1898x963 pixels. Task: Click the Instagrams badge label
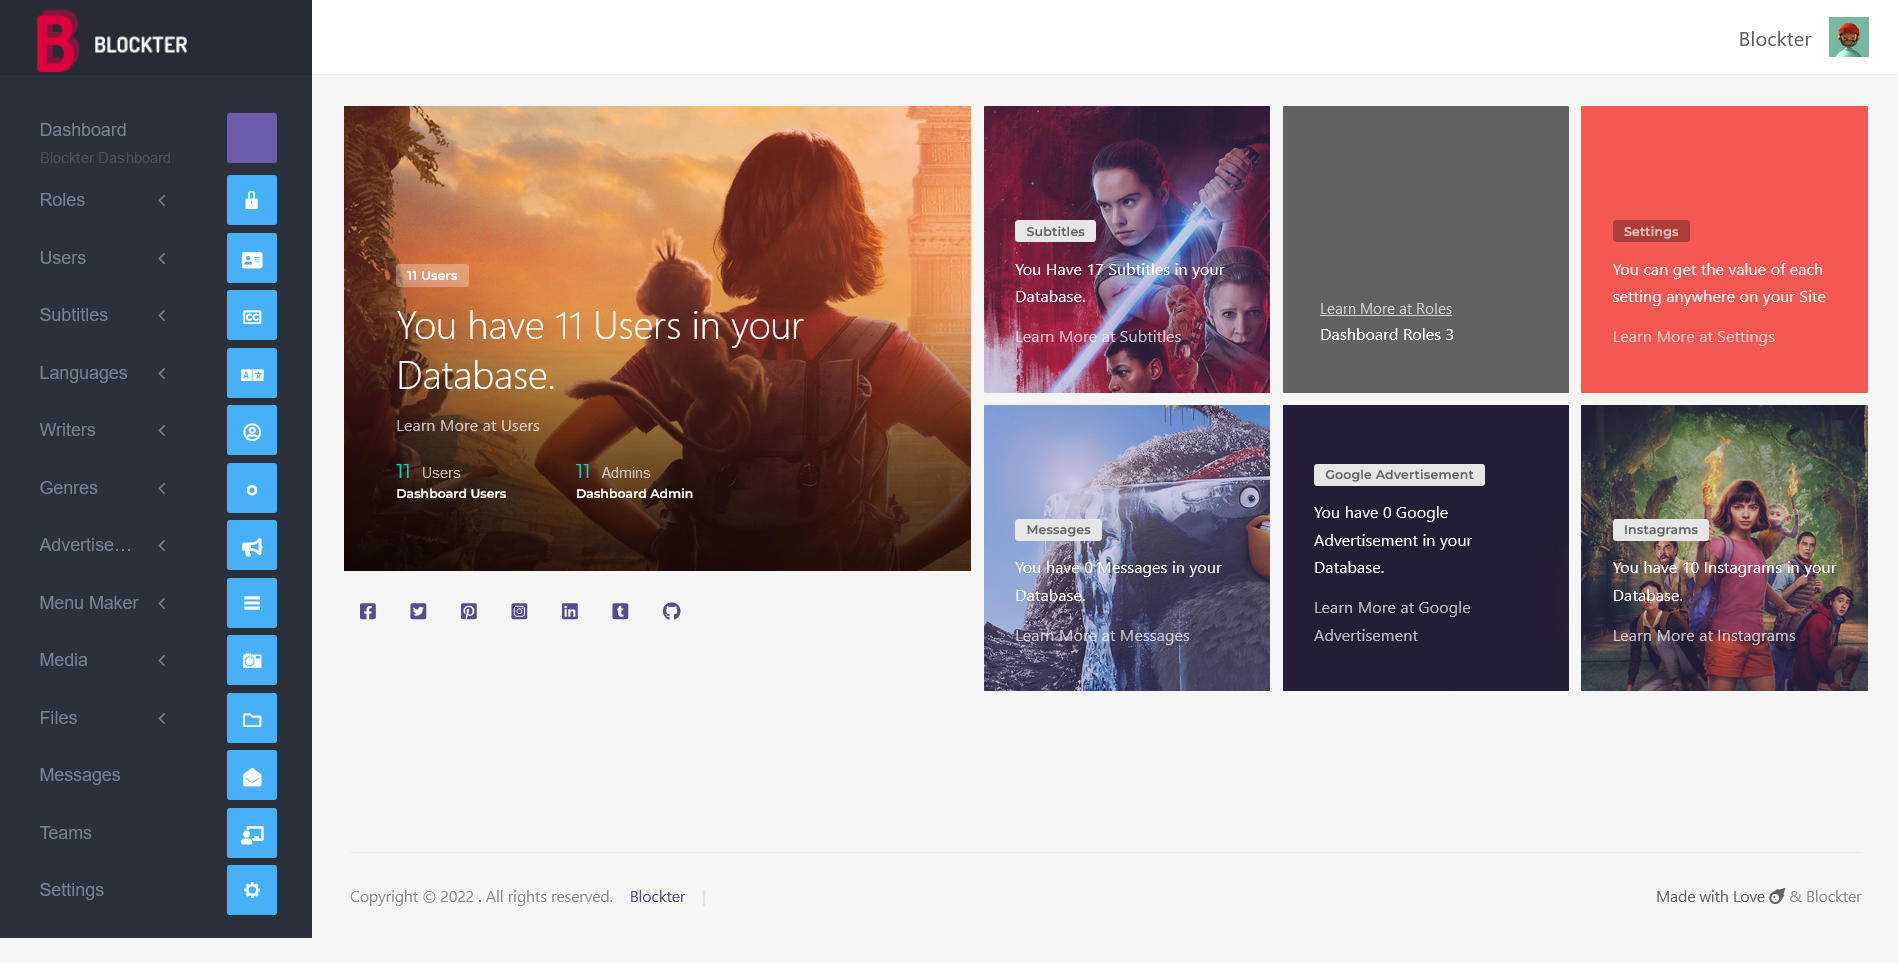tap(1661, 530)
